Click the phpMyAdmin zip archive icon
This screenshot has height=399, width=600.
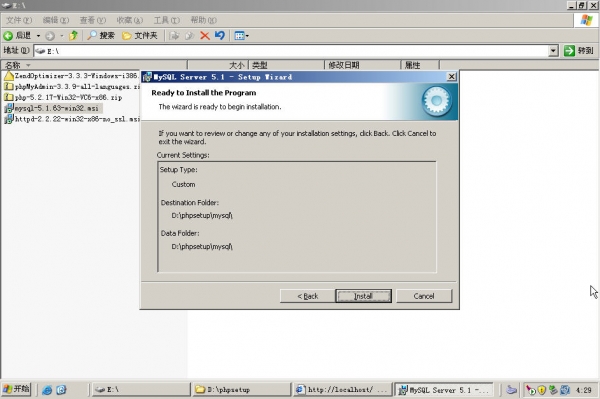coord(9,87)
